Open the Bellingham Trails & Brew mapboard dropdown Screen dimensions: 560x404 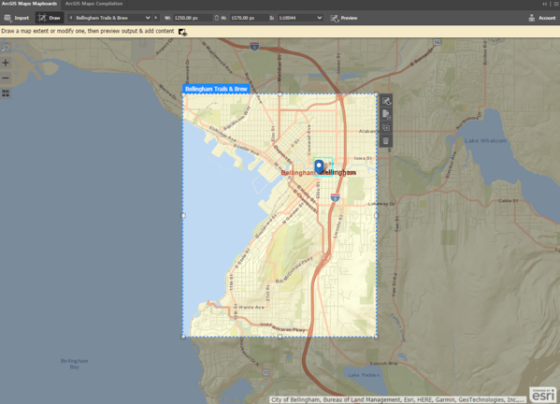(112, 18)
